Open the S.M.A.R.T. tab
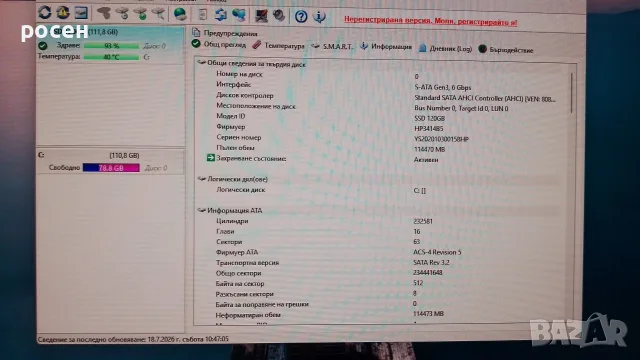This screenshot has height=360, width=640. click(332, 47)
